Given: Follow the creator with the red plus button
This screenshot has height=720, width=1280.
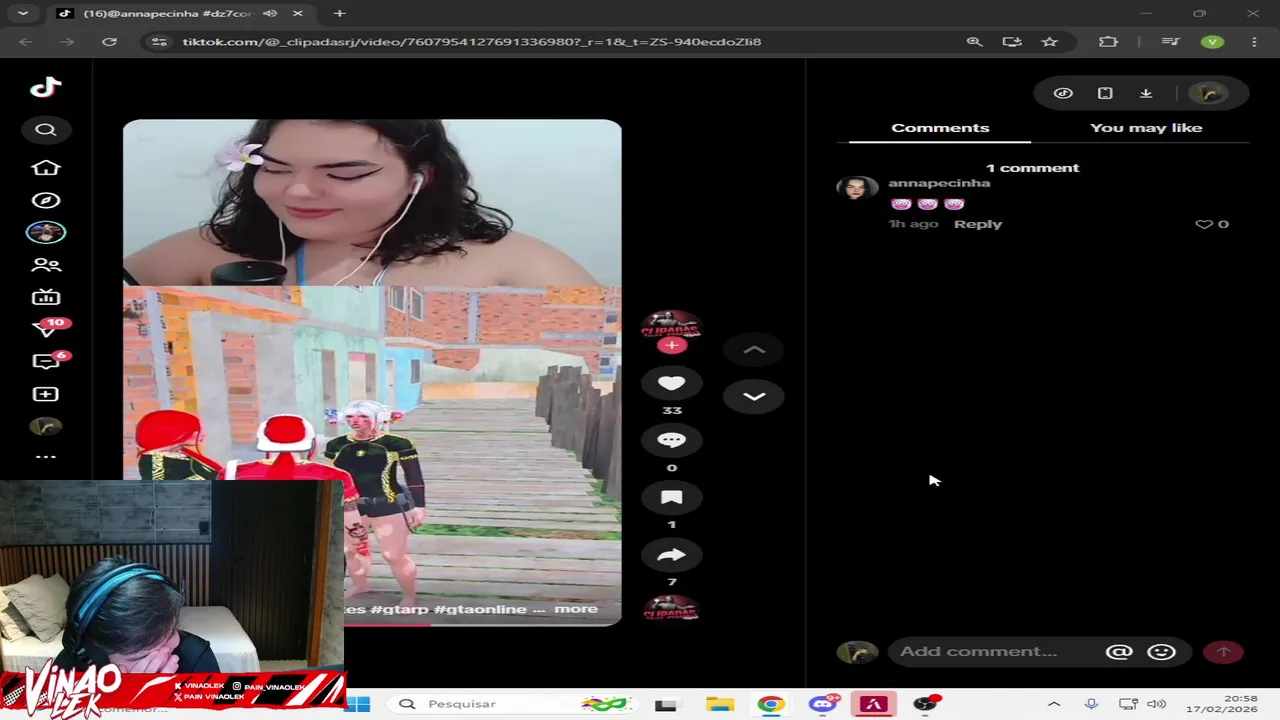Looking at the screenshot, I should 672,345.
